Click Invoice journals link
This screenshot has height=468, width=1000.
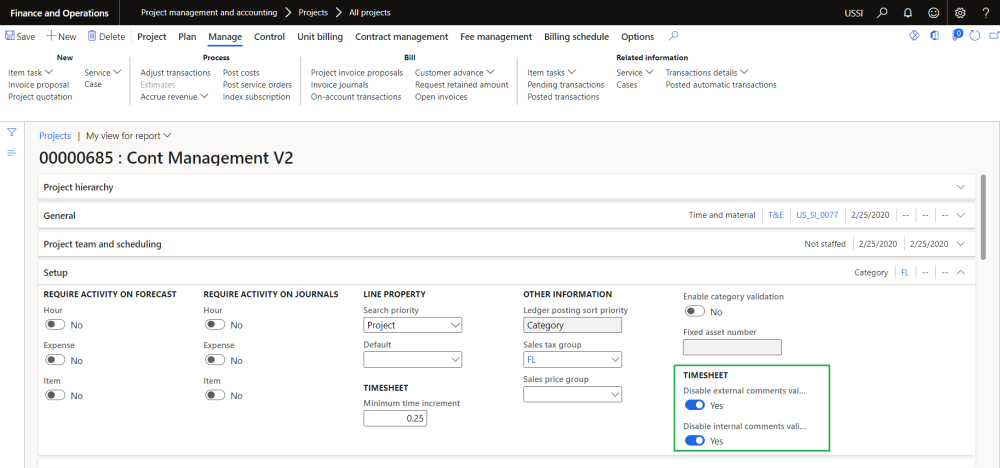click(x=340, y=85)
